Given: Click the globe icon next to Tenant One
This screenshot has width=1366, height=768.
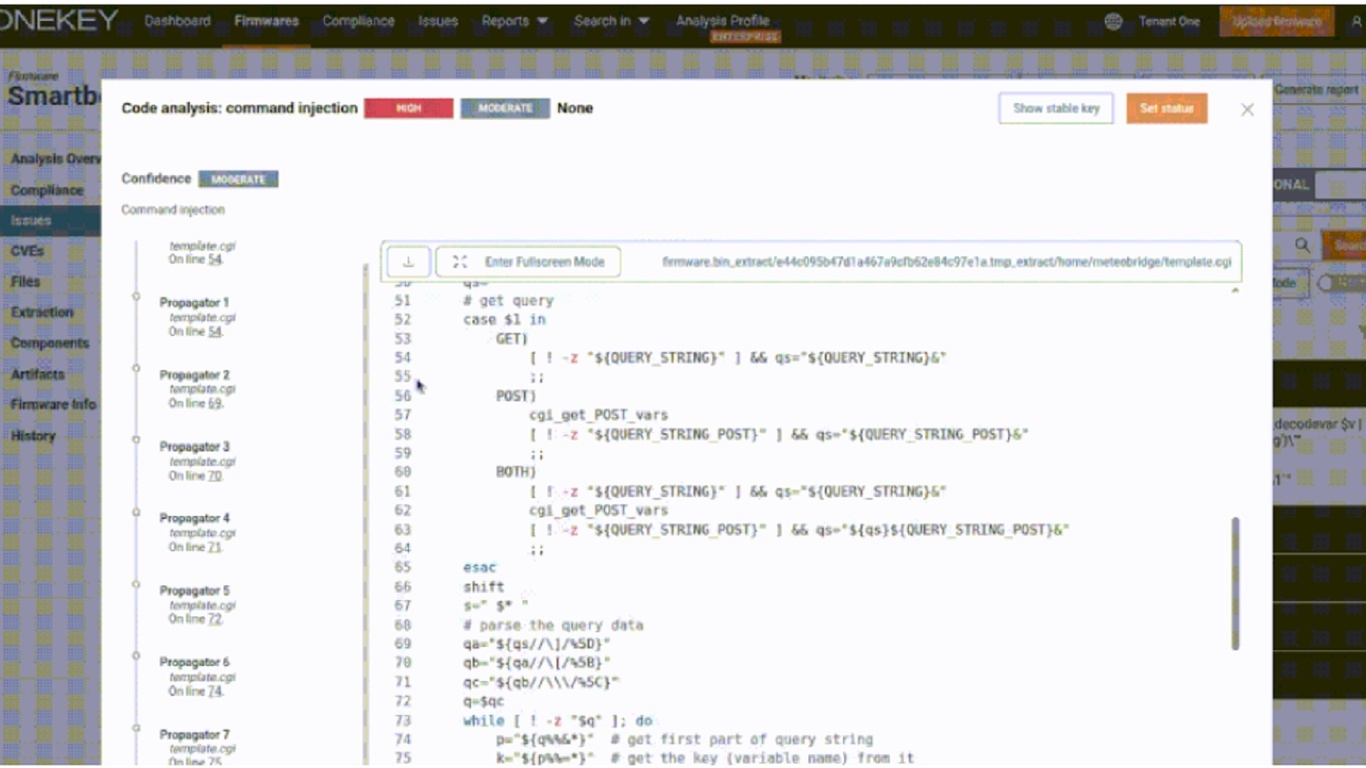Looking at the screenshot, I should coord(1112,20).
